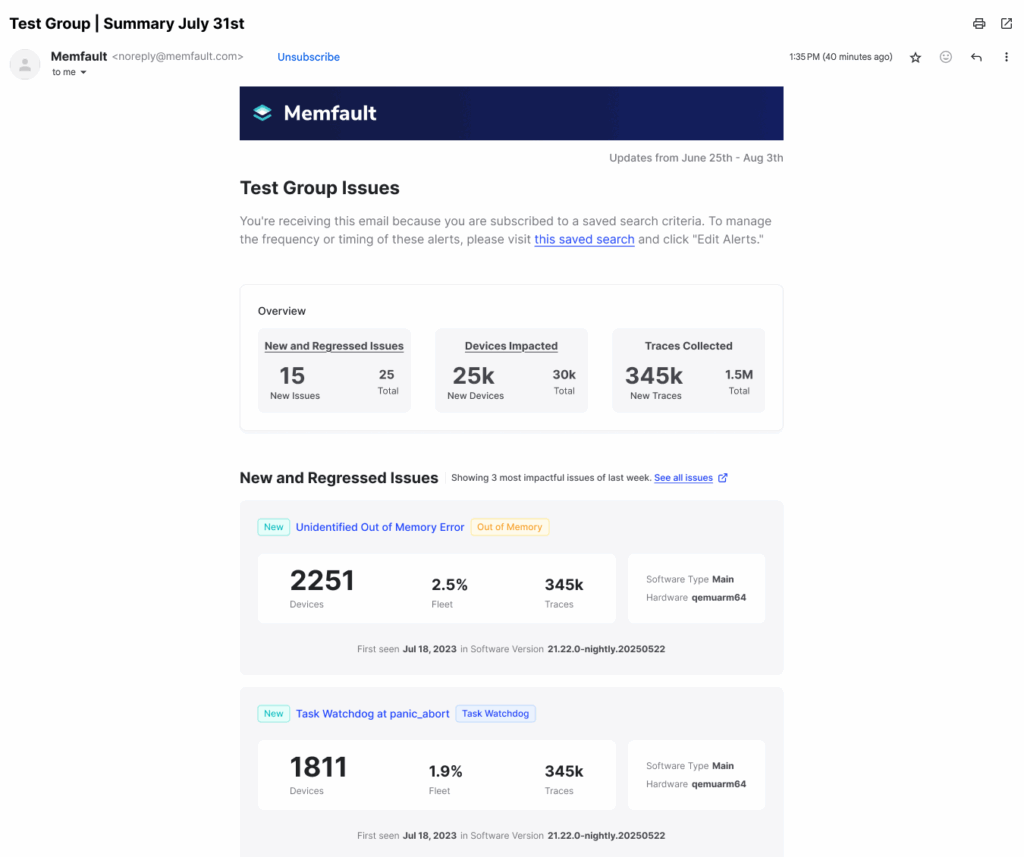Open Unidentified Out of Memory Error issue
Image resolution: width=1024 pixels, height=857 pixels.
(380, 527)
